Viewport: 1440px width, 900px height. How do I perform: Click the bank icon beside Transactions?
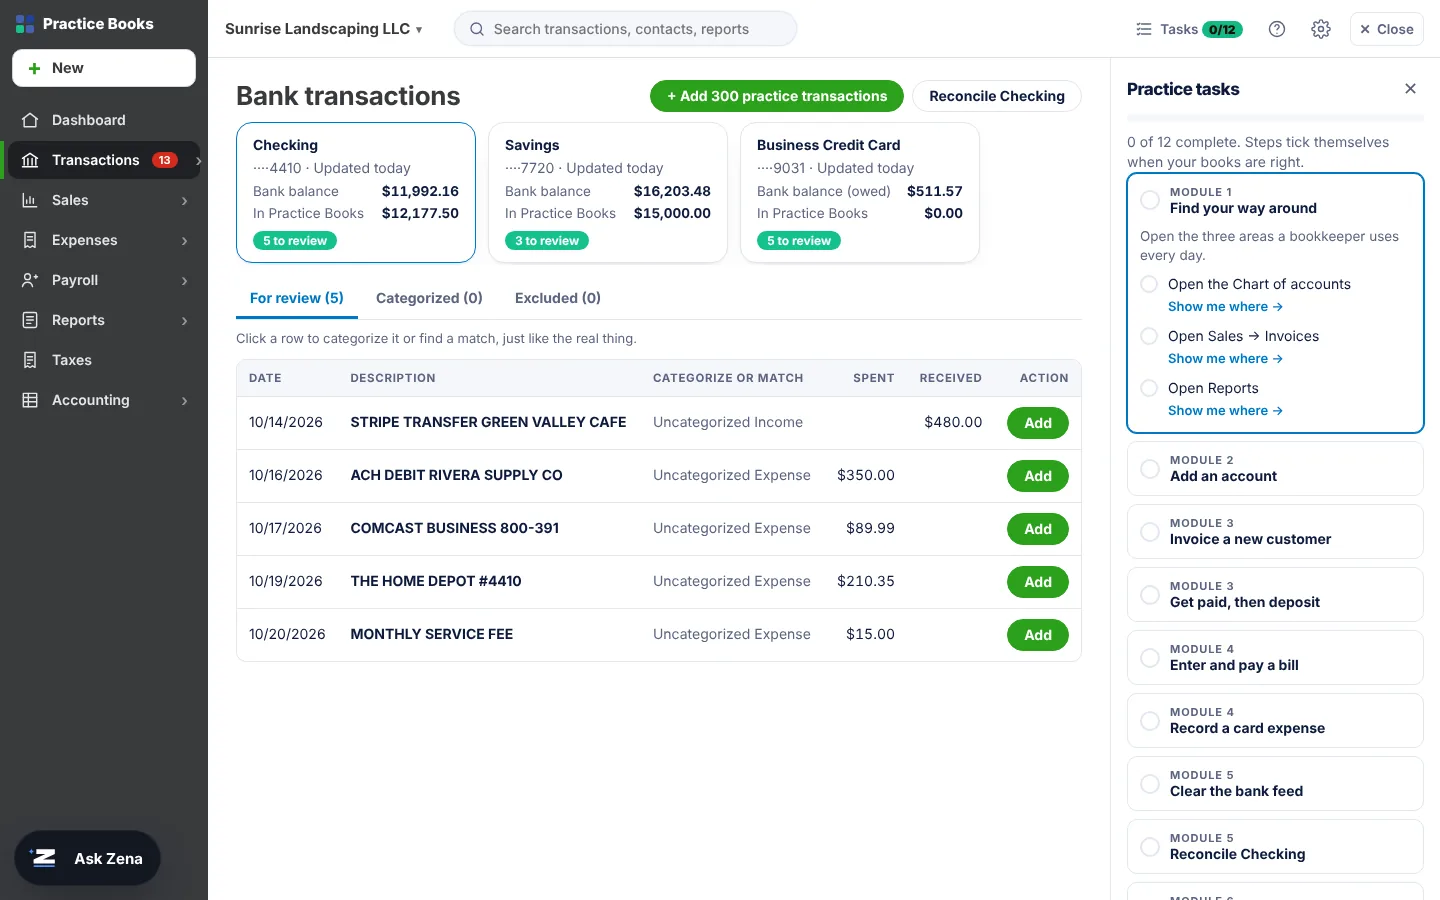[x=30, y=160]
